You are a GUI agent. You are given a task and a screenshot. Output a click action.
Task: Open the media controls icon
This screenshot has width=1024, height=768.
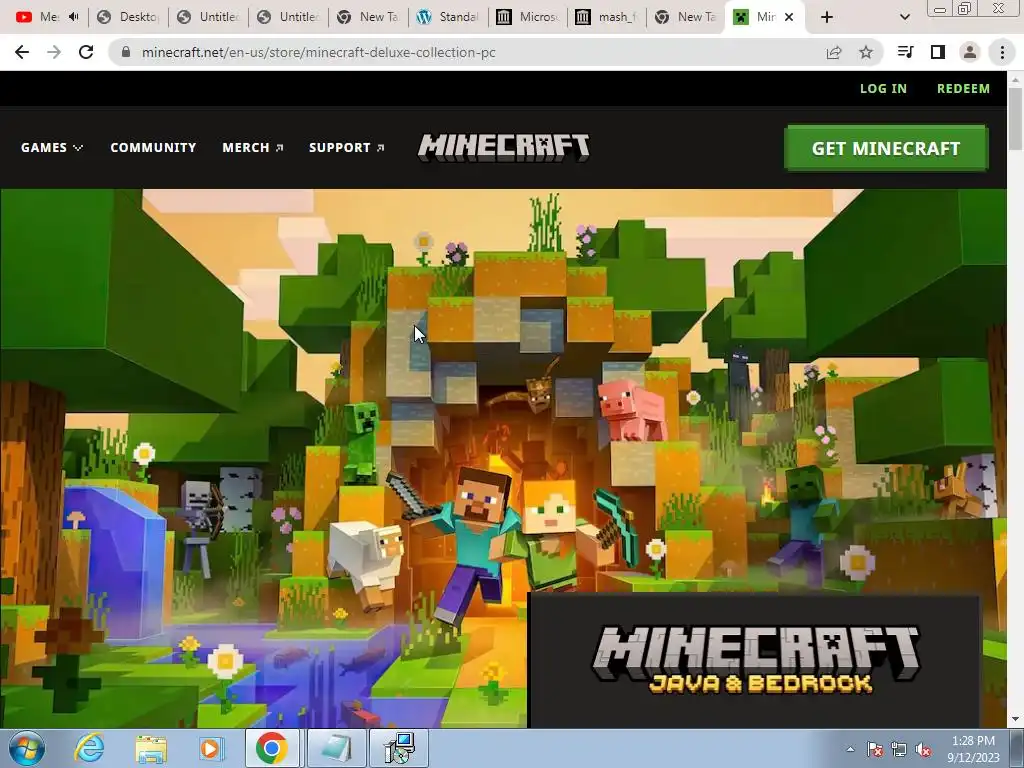pos(906,52)
